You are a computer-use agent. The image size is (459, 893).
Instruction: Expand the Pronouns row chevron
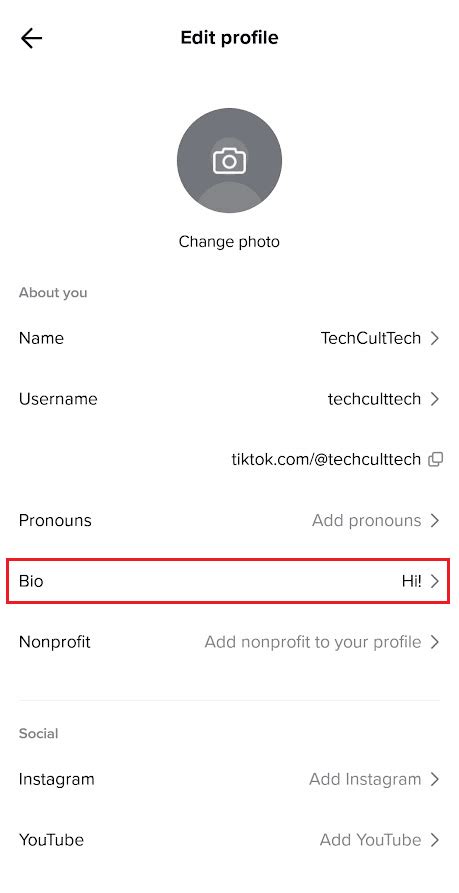click(x=435, y=521)
